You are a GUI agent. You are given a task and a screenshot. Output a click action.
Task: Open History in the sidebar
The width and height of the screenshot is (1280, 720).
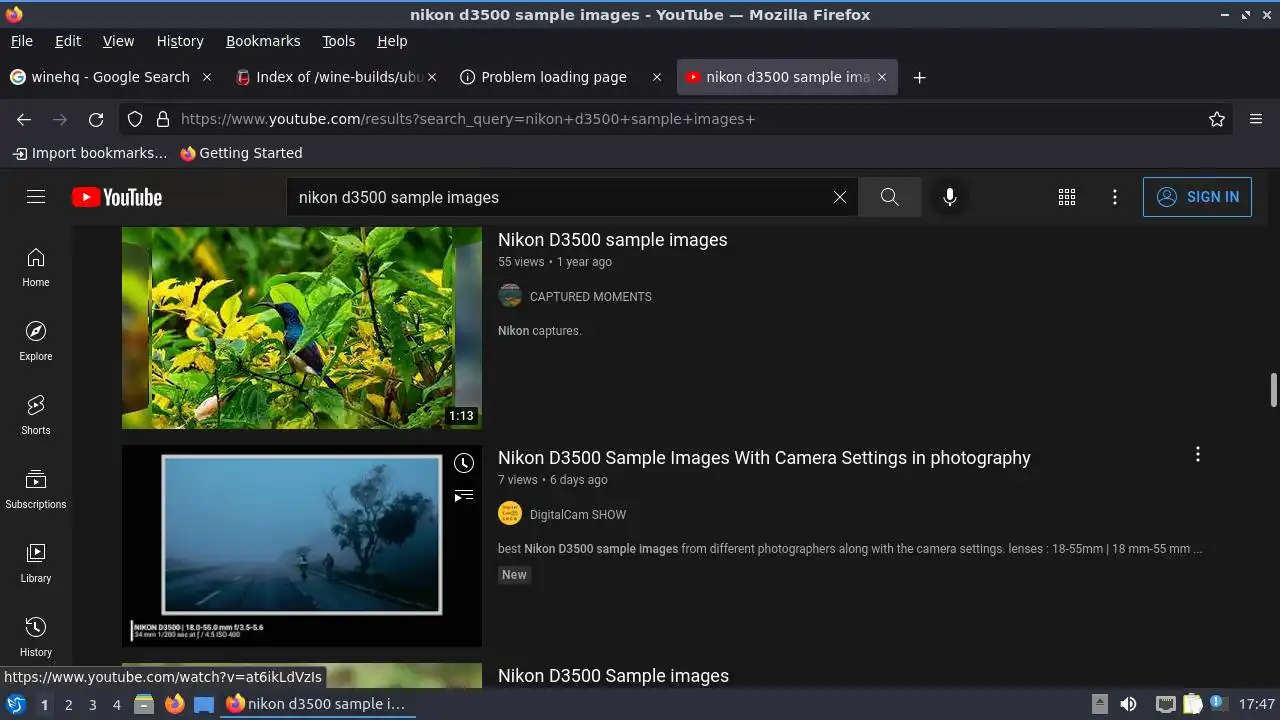36,637
